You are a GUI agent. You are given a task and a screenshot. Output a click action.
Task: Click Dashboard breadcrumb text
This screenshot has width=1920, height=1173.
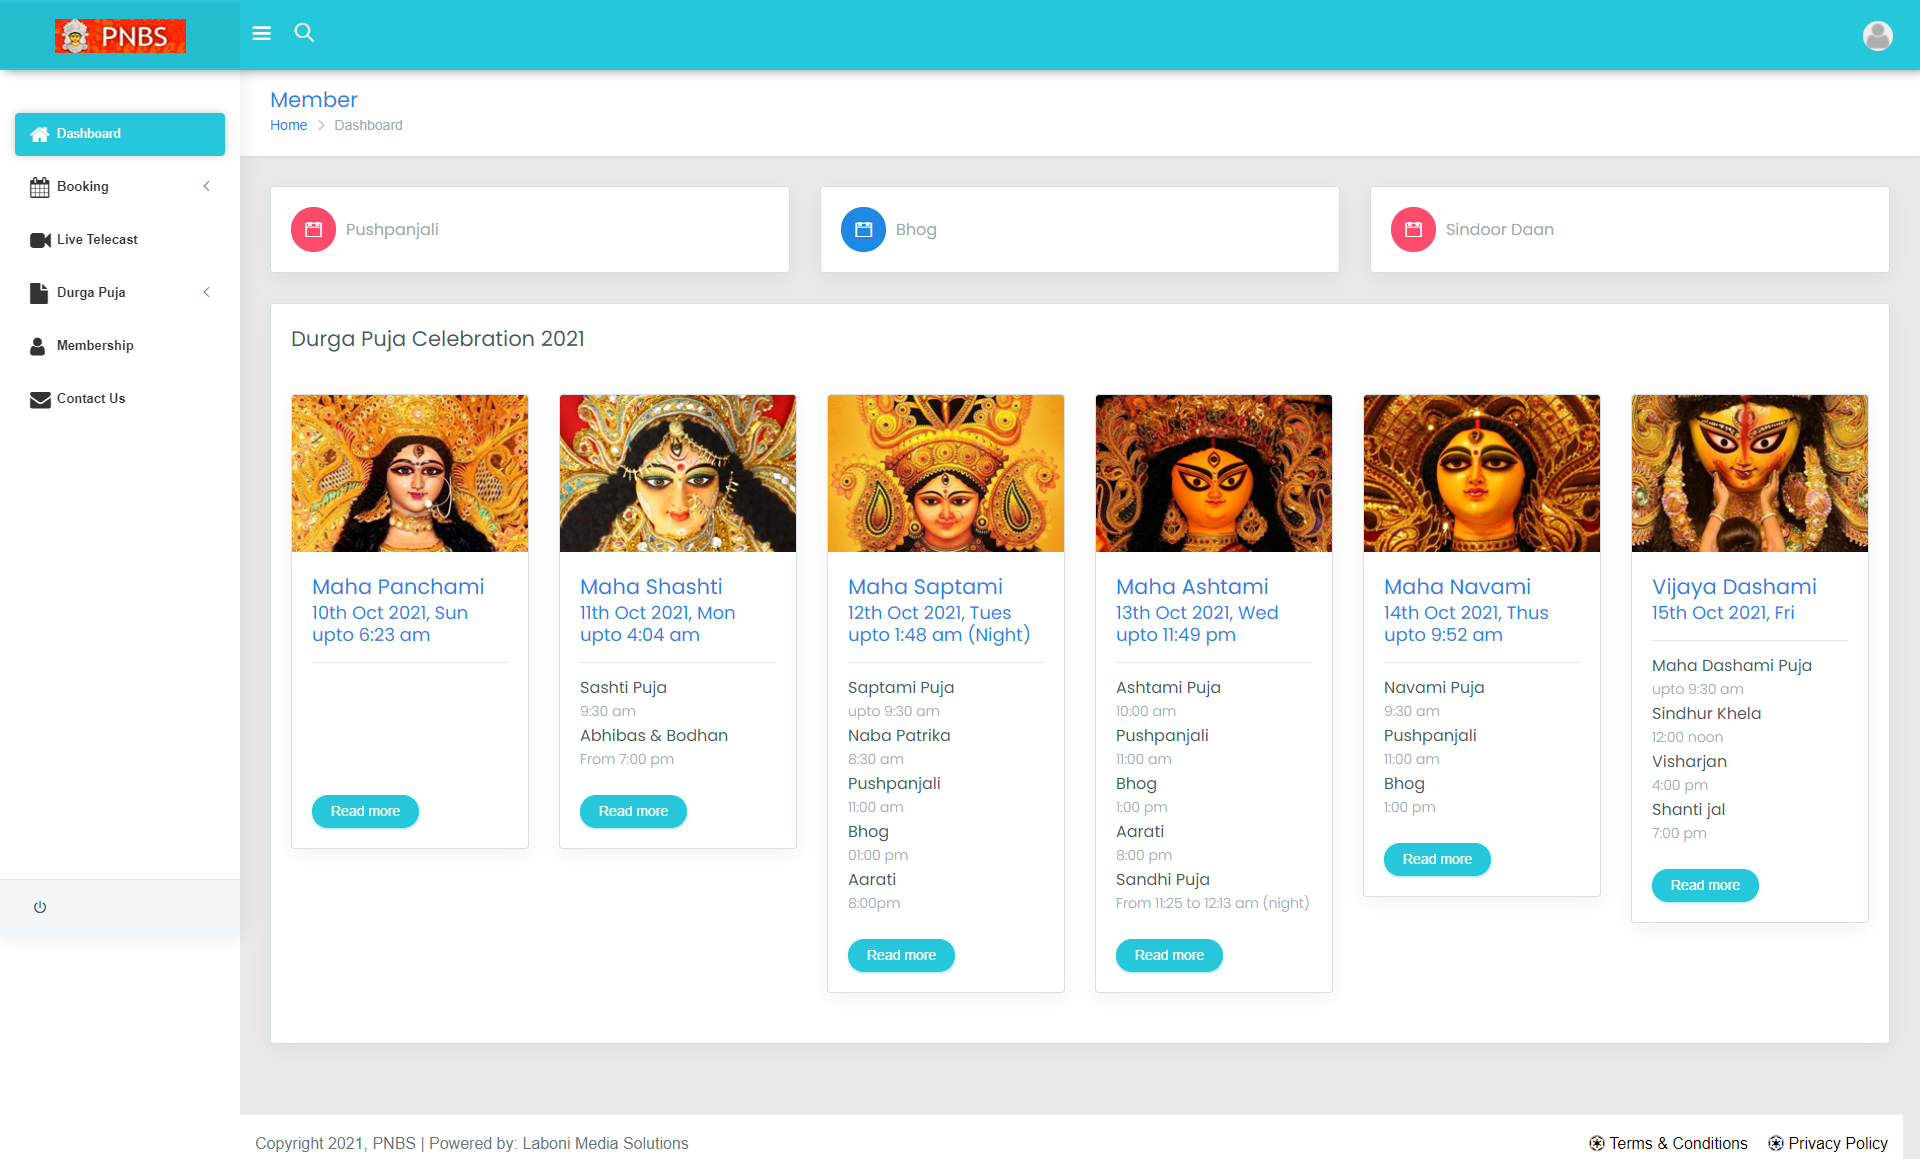(x=368, y=125)
